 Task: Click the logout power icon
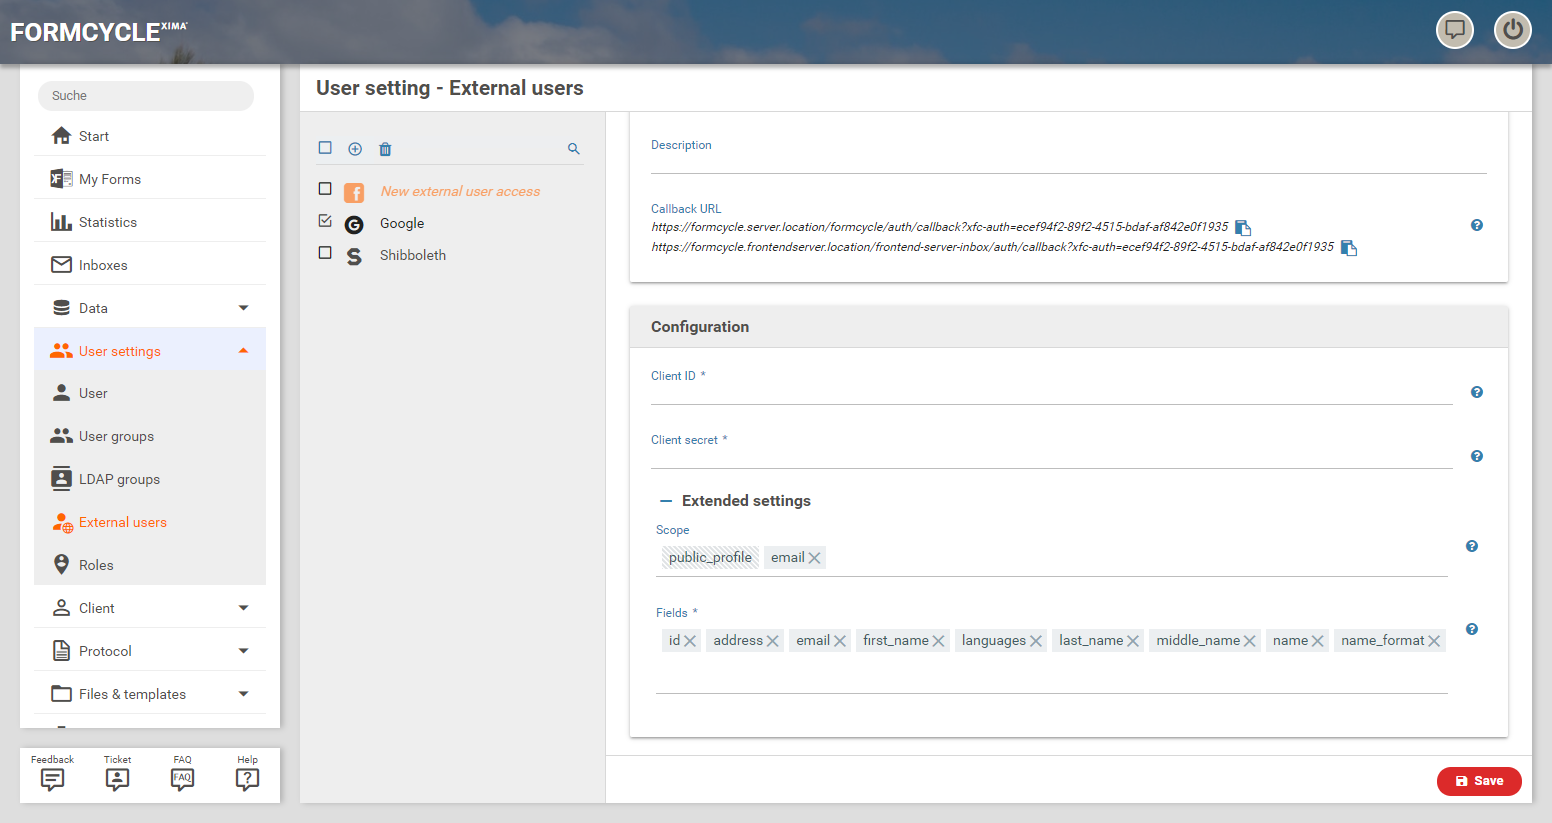[1512, 30]
